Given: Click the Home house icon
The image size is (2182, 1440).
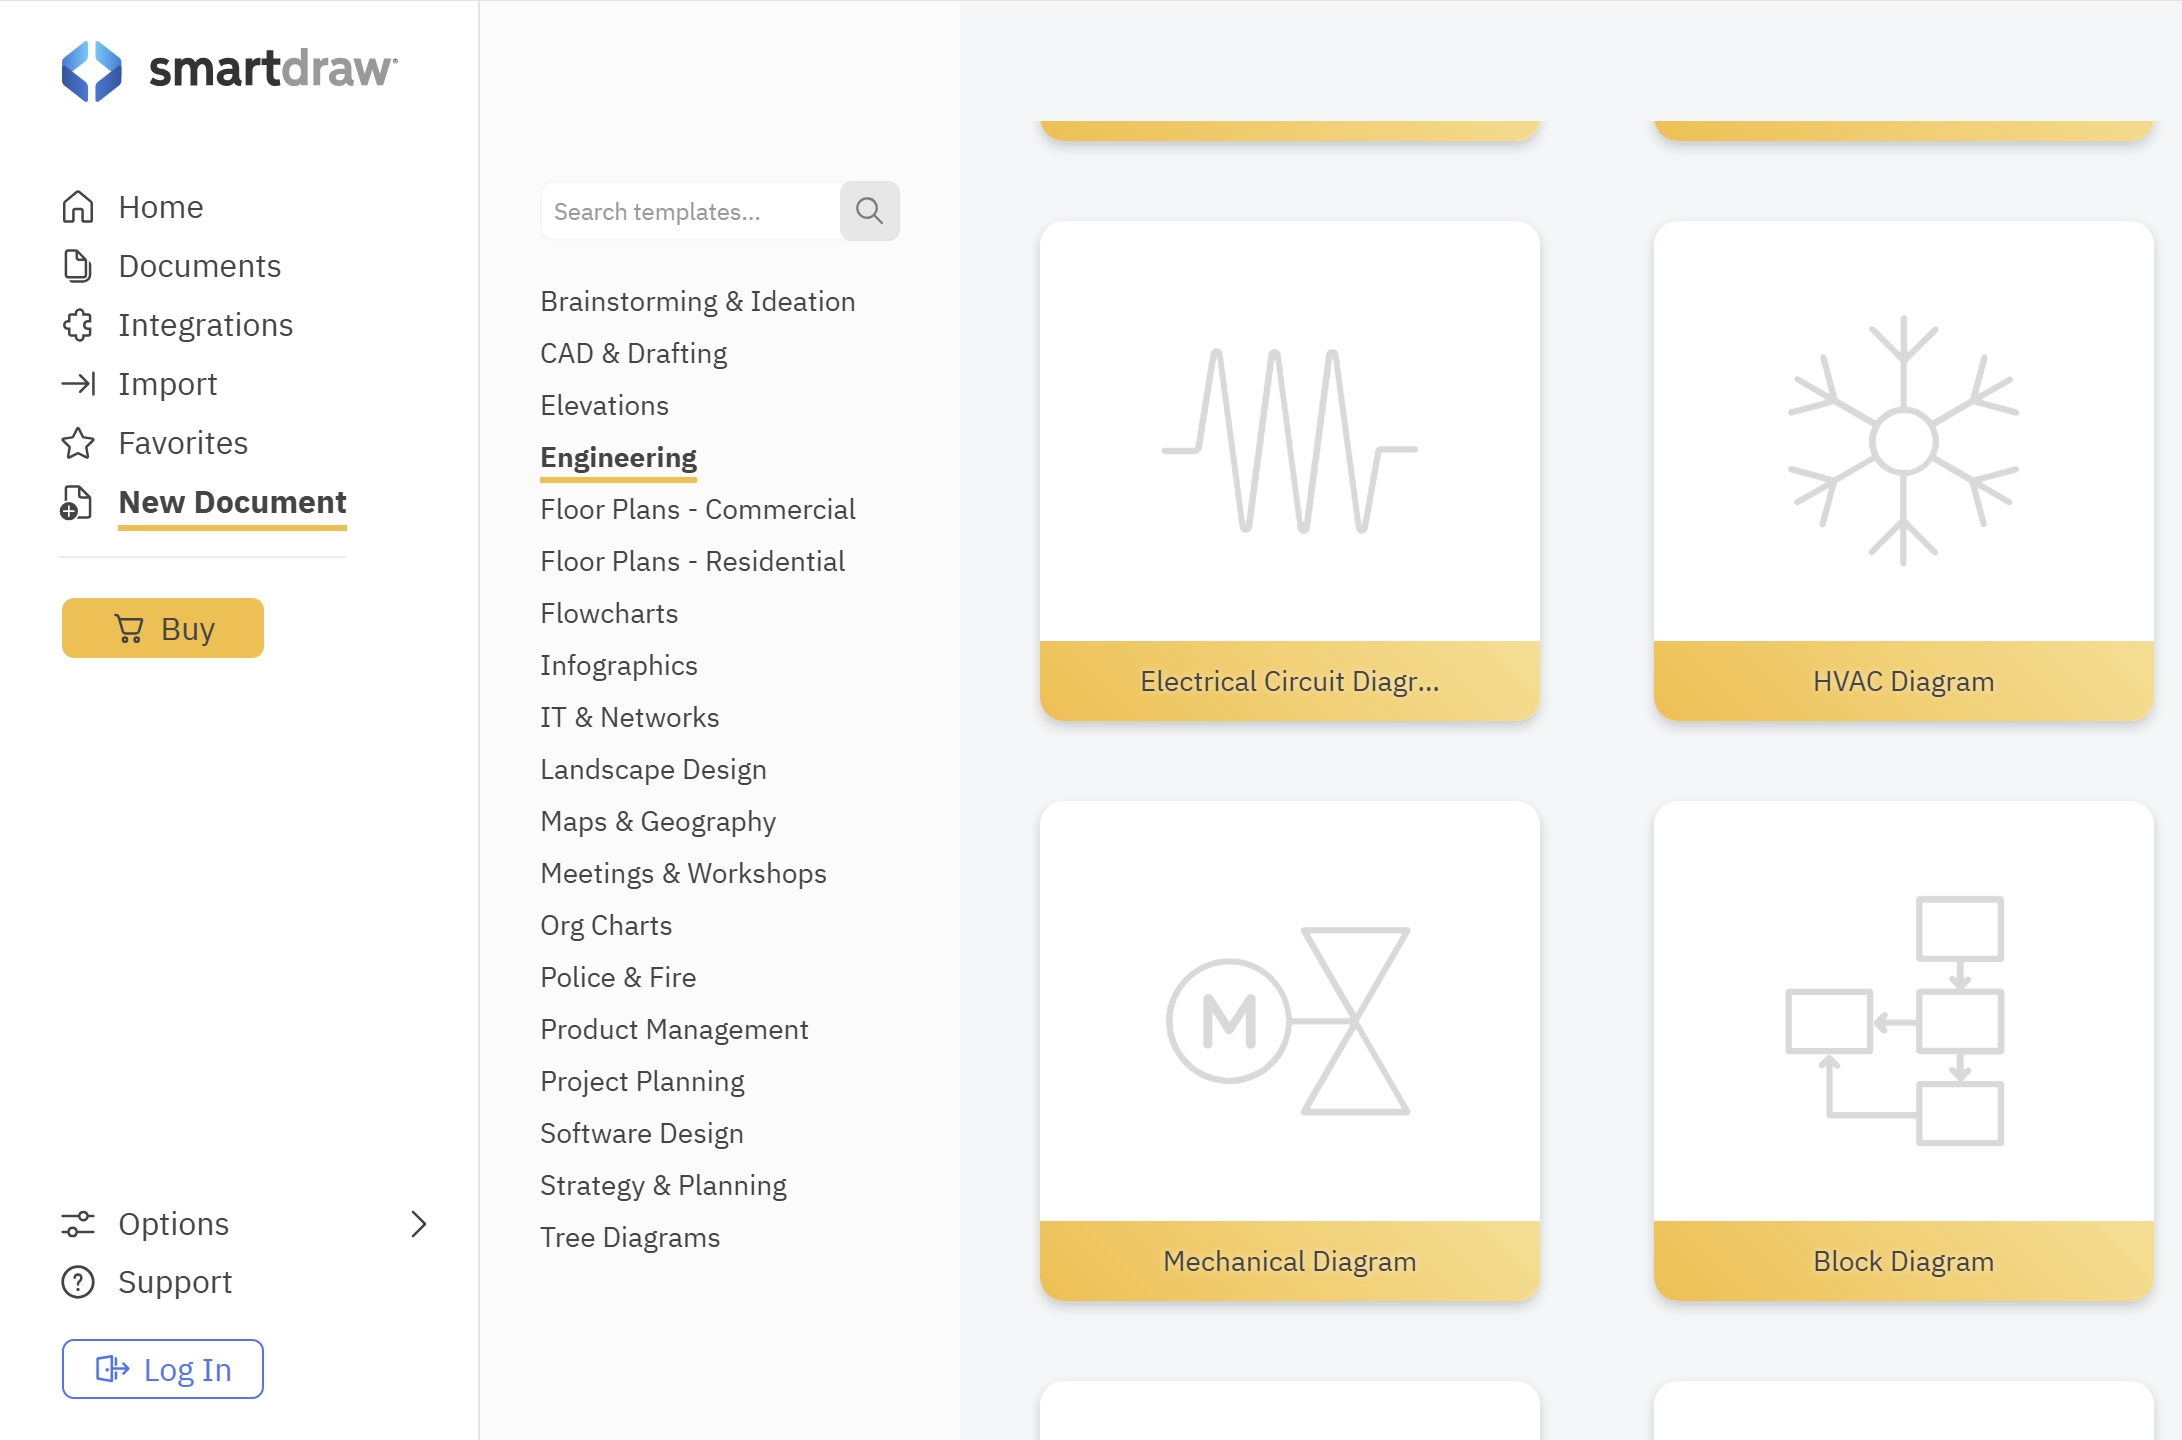Looking at the screenshot, I should pyautogui.click(x=78, y=207).
